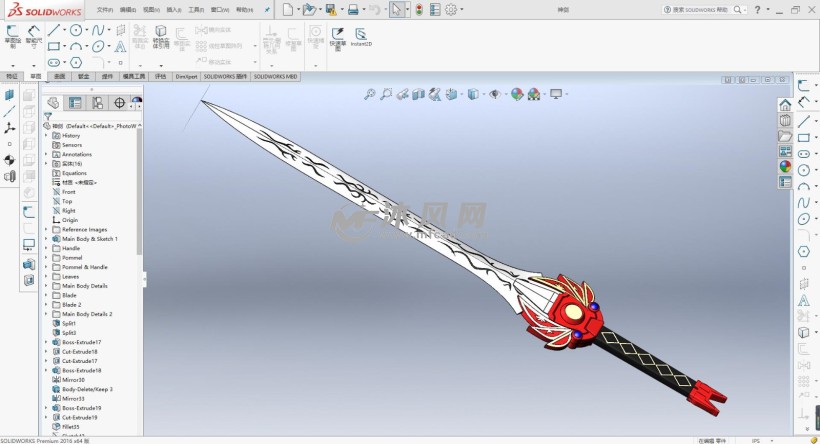Expand the History tree node
Viewport: 820px width, 444px height.
click(46, 135)
